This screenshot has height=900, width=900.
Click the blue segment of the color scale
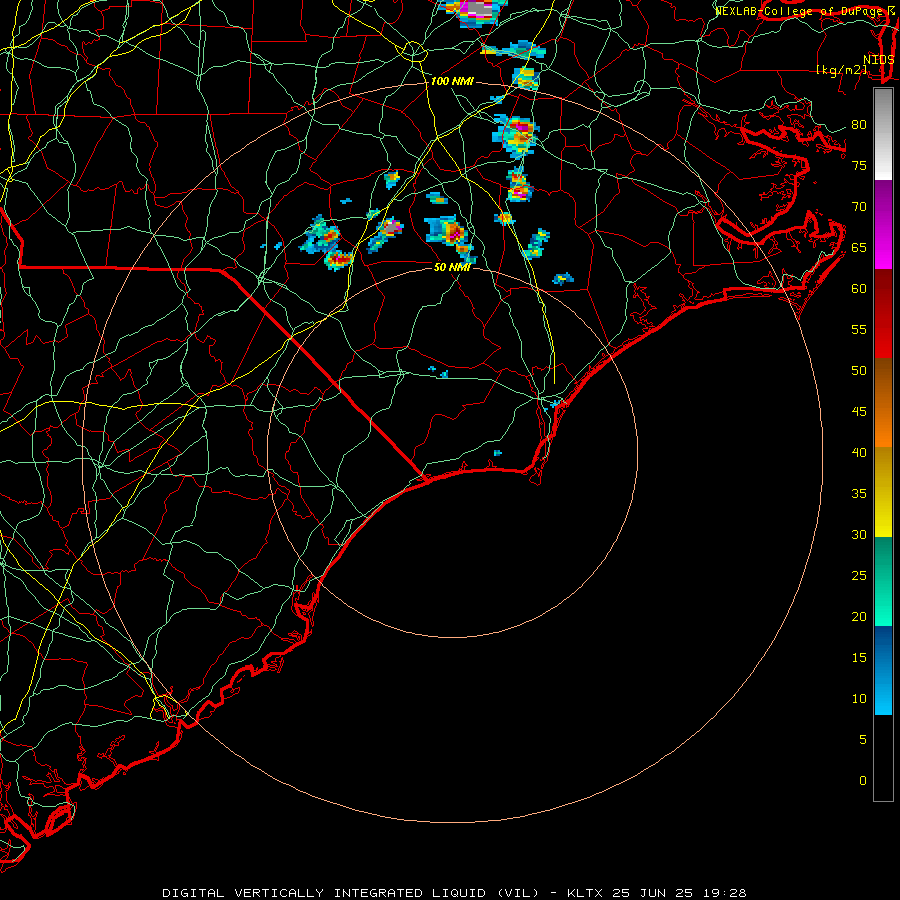[x=883, y=670]
